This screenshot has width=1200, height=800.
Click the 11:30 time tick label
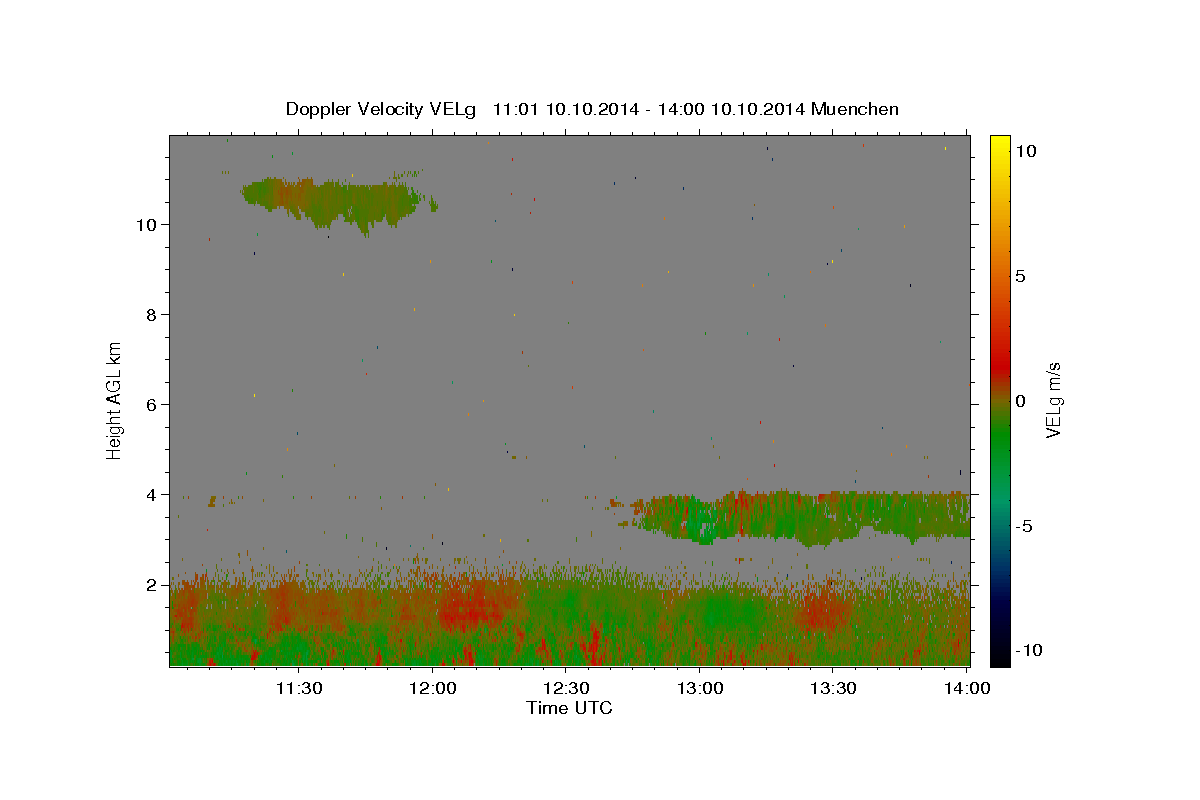[298, 688]
